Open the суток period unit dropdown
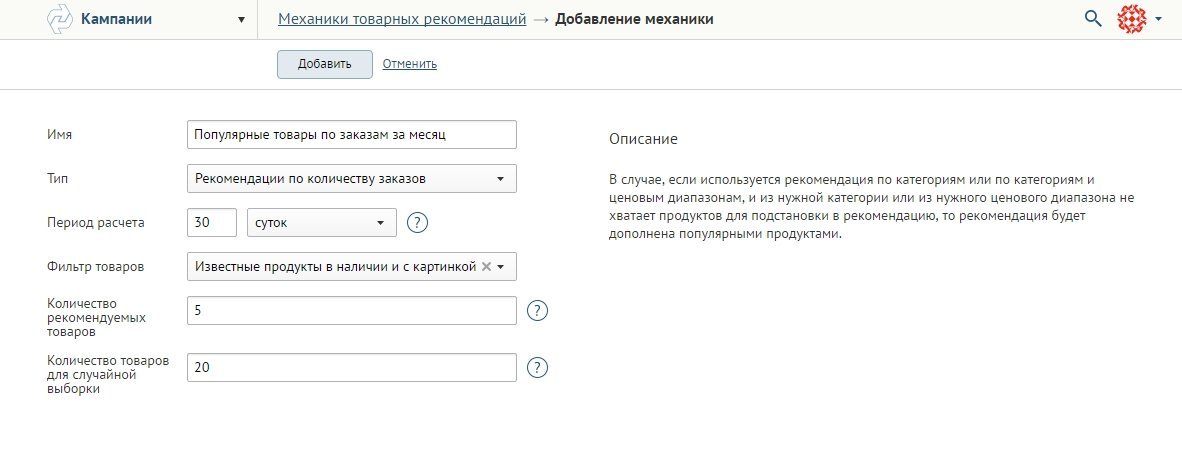The height and width of the screenshot is (457, 1182). point(322,223)
